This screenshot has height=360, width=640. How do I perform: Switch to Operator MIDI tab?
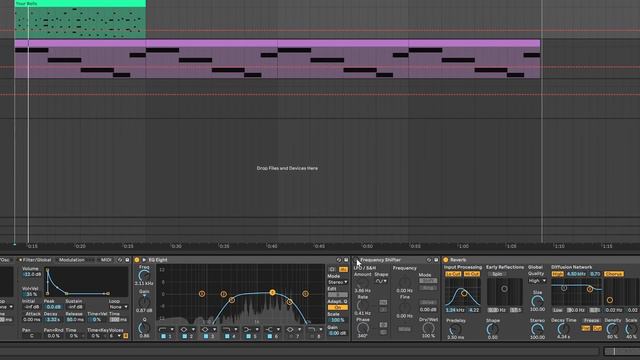106,260
